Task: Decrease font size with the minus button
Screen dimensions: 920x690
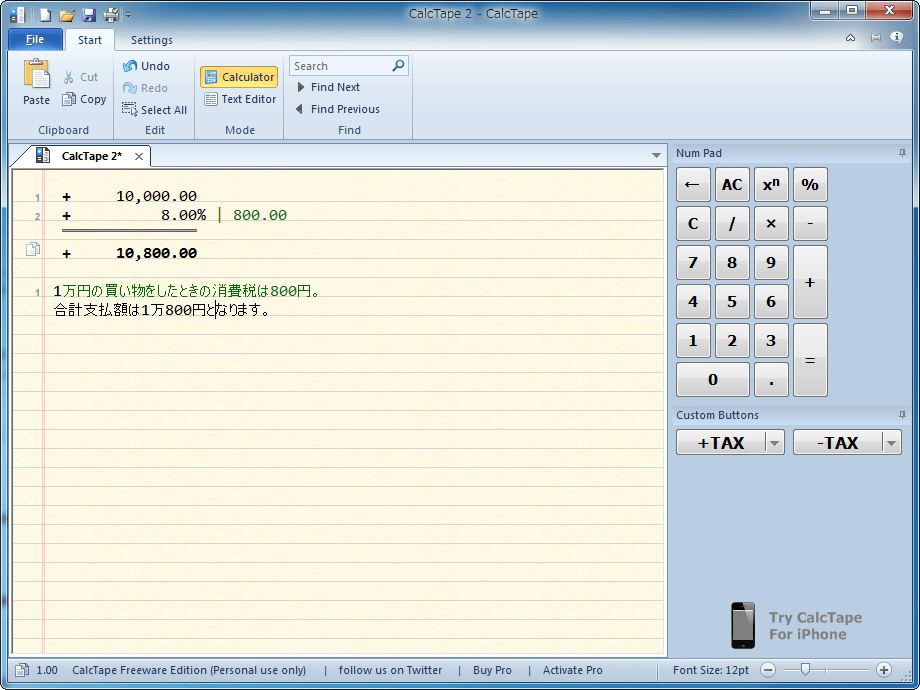Action: pos(768,670)
